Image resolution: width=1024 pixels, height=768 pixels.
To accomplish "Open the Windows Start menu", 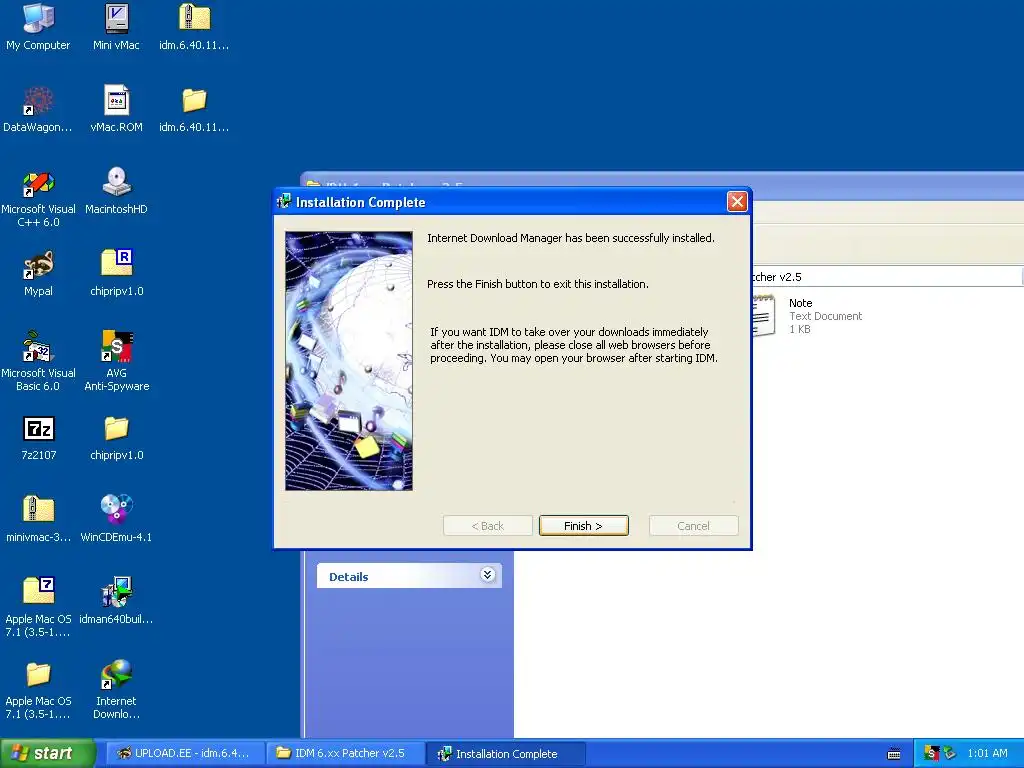I will [x=48, y=754].
